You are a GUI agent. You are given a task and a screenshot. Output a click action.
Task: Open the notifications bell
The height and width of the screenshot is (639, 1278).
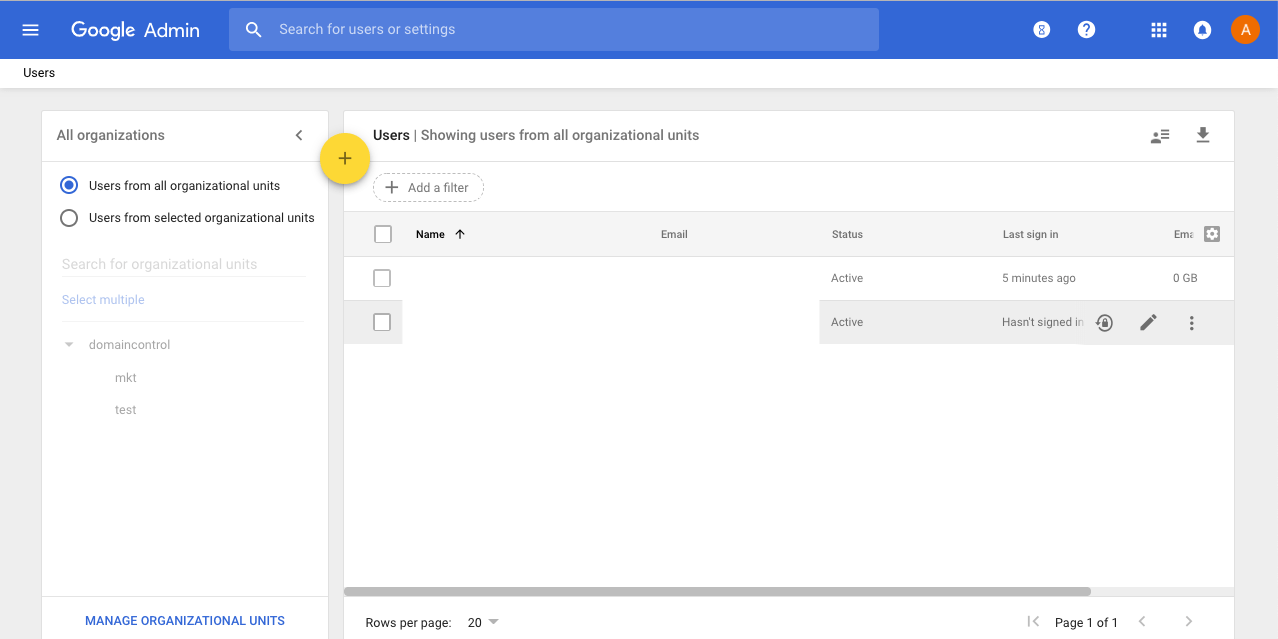point(1202,30)
